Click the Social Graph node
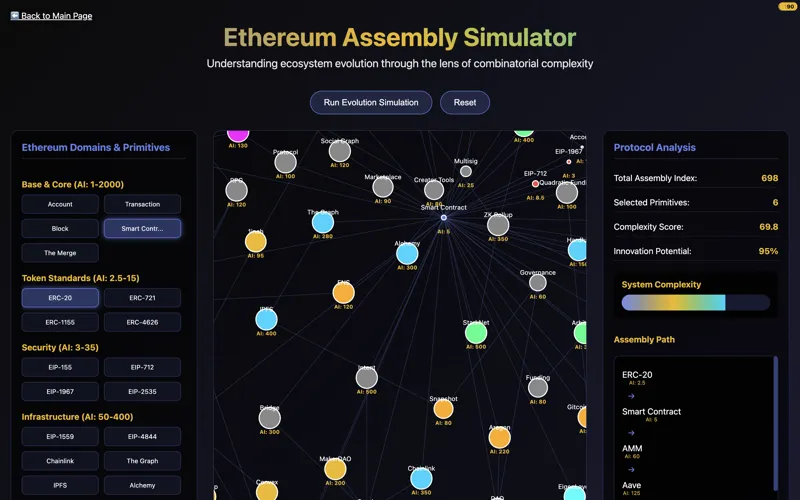800x500 pixels. (x=340, y=152)
